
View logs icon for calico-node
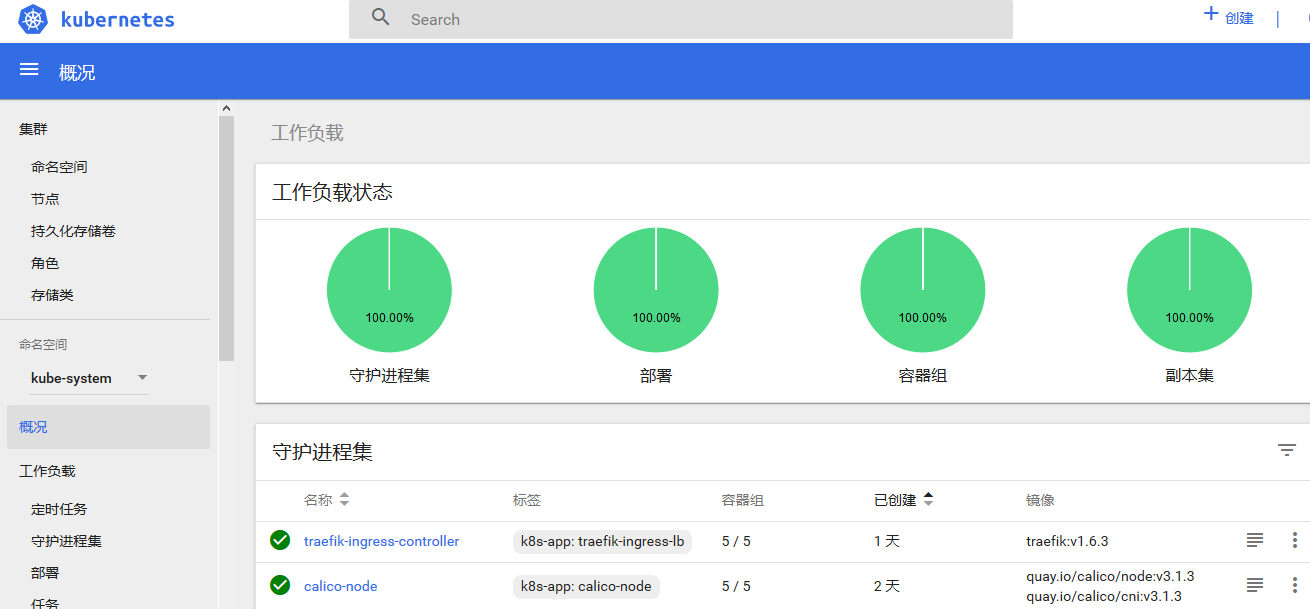(x=1255, y=585)
